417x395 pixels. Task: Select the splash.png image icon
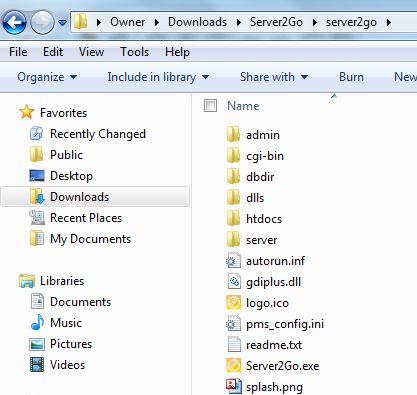233,386
